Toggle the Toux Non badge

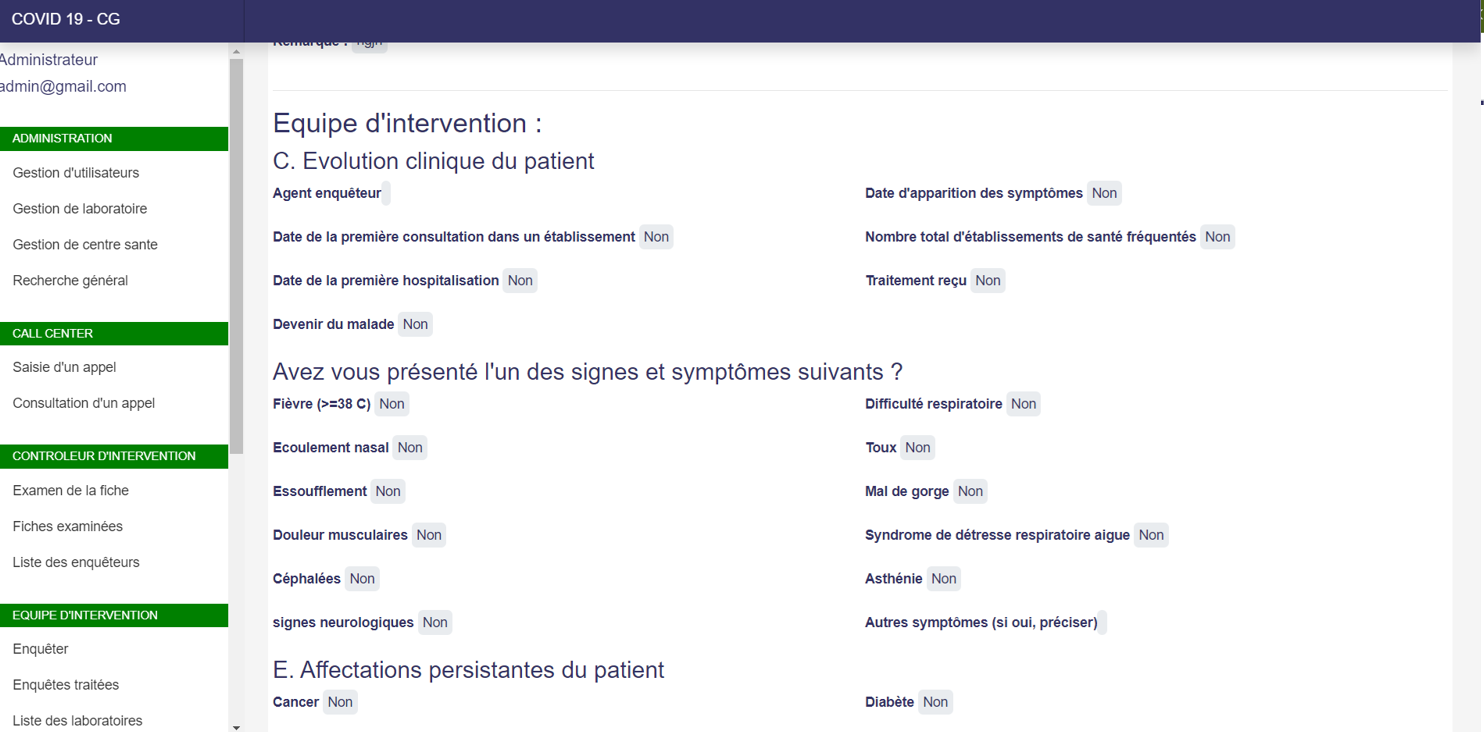click(919, 447)
